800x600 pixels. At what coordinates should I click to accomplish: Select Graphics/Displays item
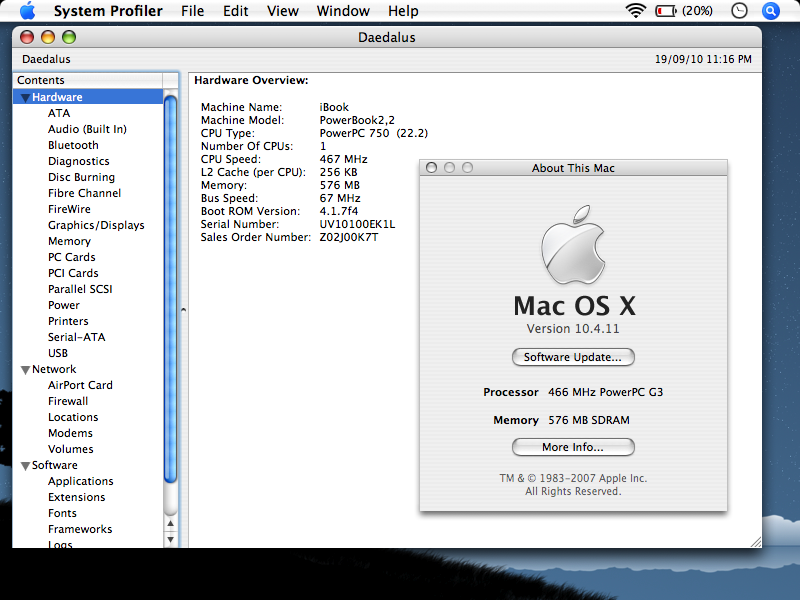point(96,225)
